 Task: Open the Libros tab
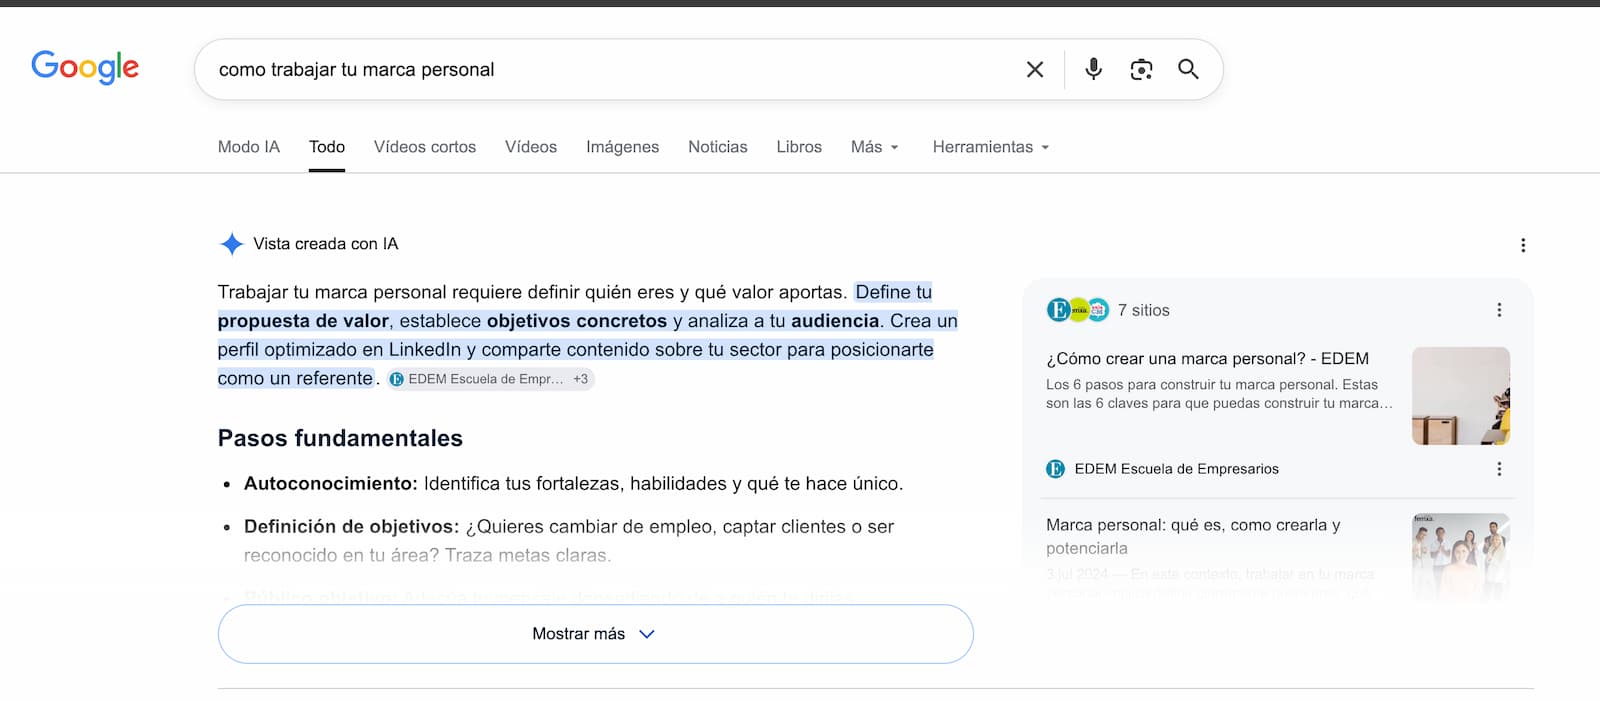click(799, 147)
